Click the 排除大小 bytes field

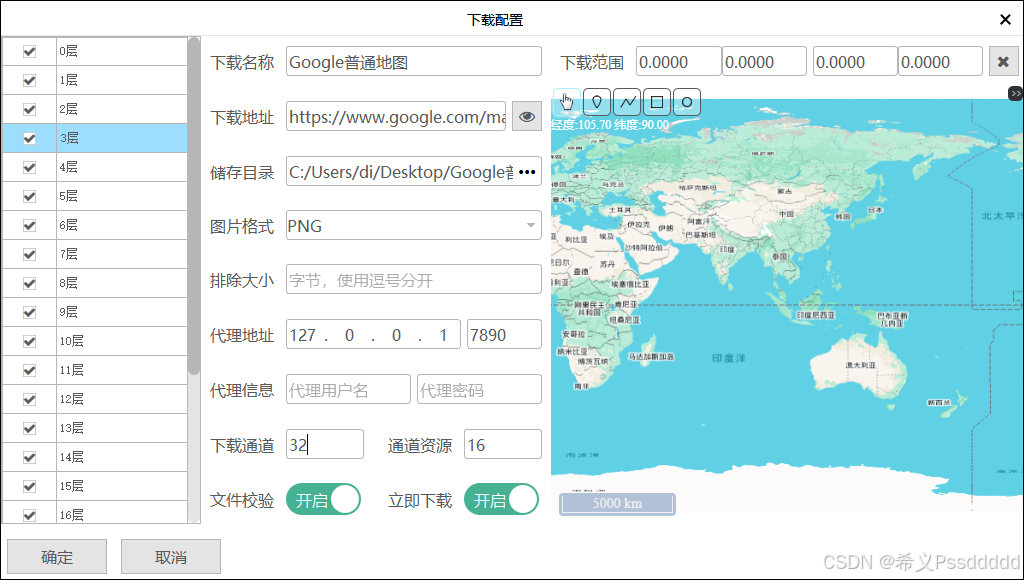(413, 280)
